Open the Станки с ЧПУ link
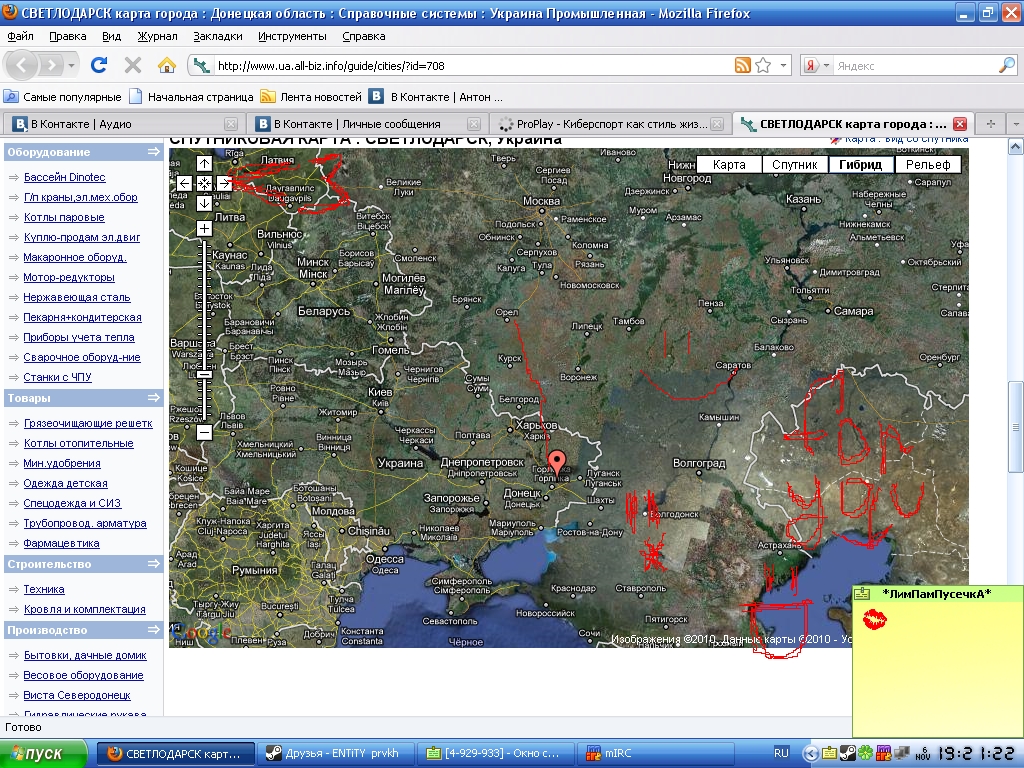Viewport: 1024px width, 768px height. tap(57, 377)
